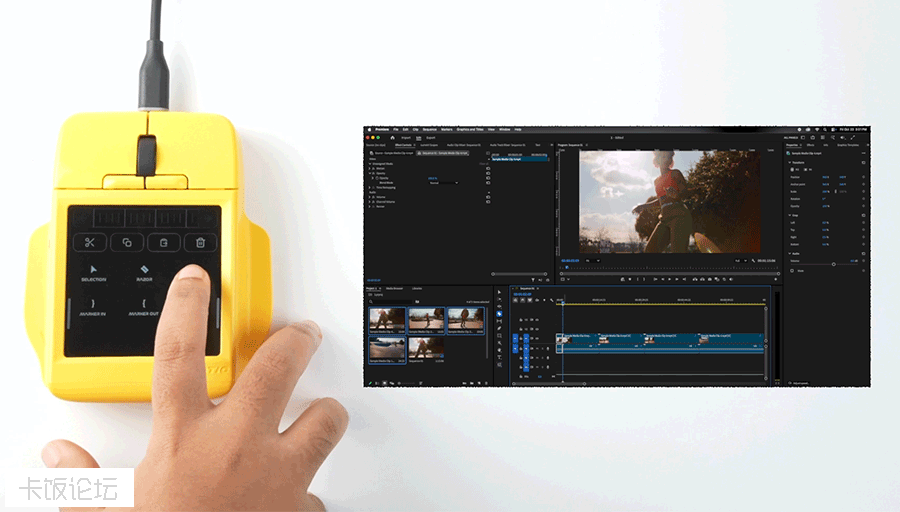The width and height of the screenshot is (900, 512).
Task: Choose the Track Select Forward tool
Action: tap(499, 299)
